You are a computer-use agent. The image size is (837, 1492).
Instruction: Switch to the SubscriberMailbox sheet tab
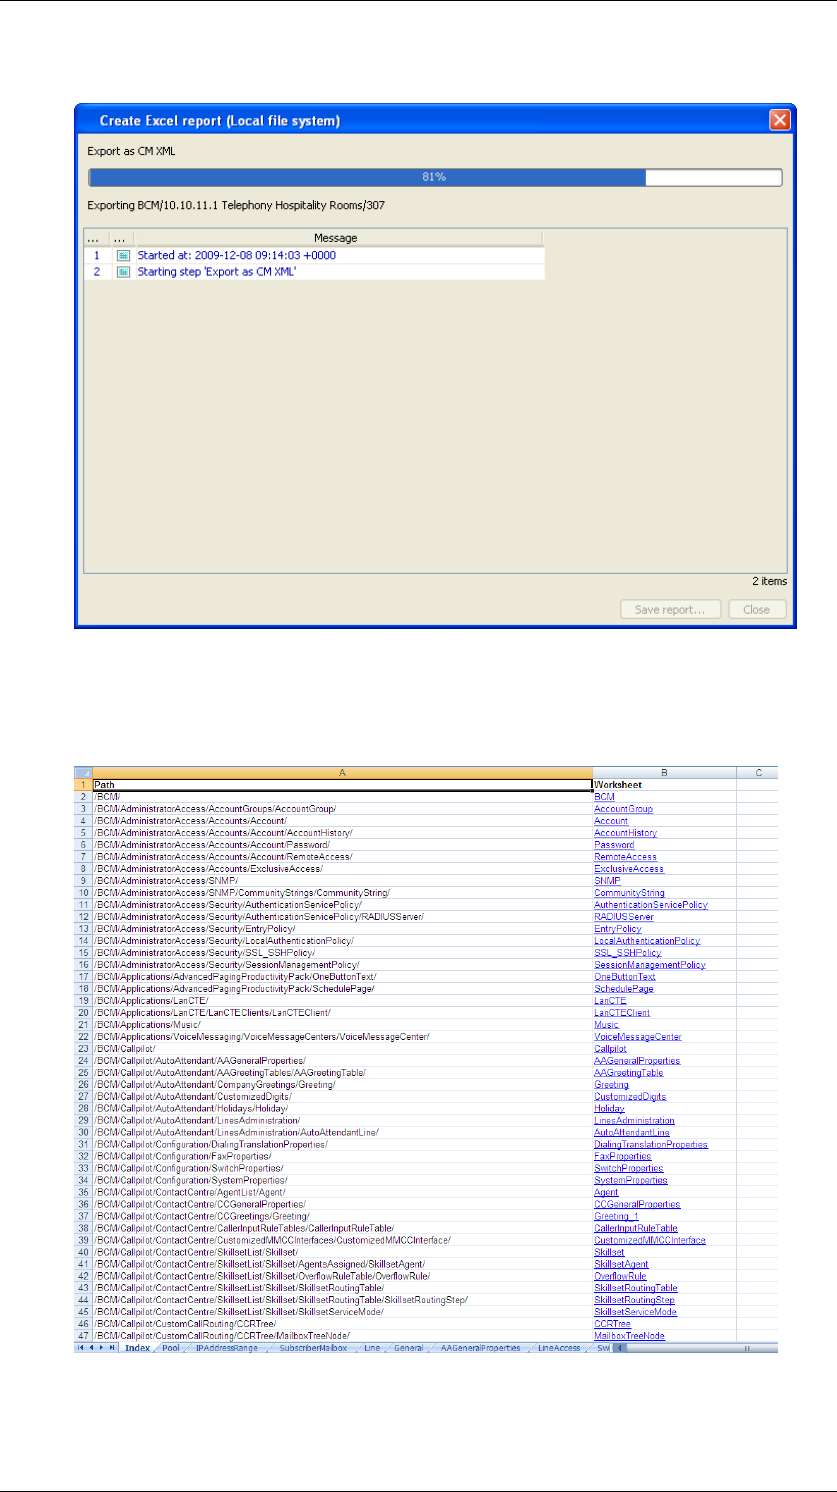click(x=313, y=1348)
